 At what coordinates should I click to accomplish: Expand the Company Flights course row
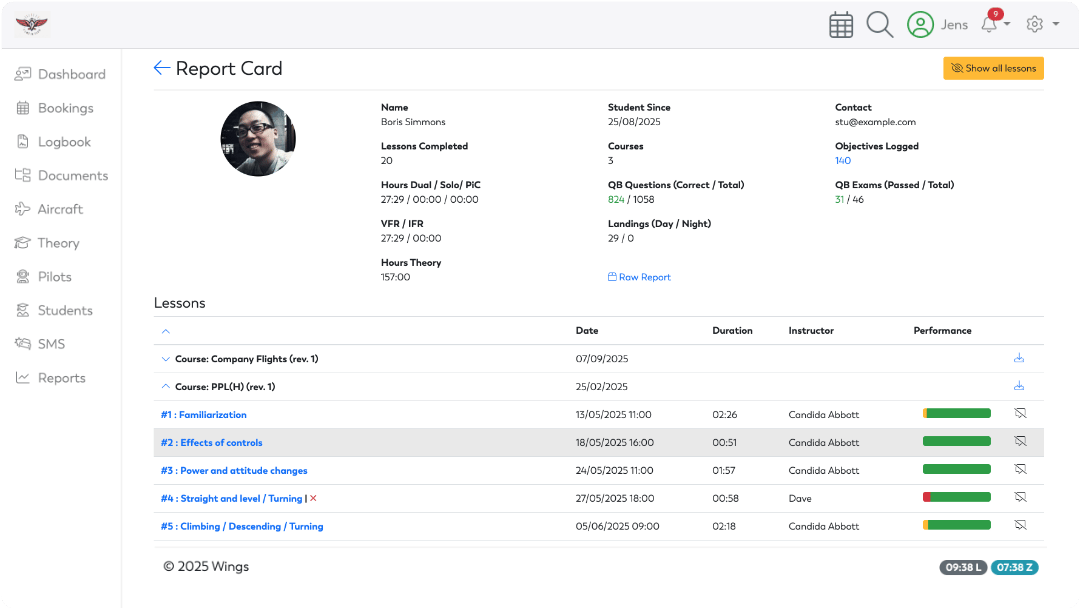[x=166, y=359]
